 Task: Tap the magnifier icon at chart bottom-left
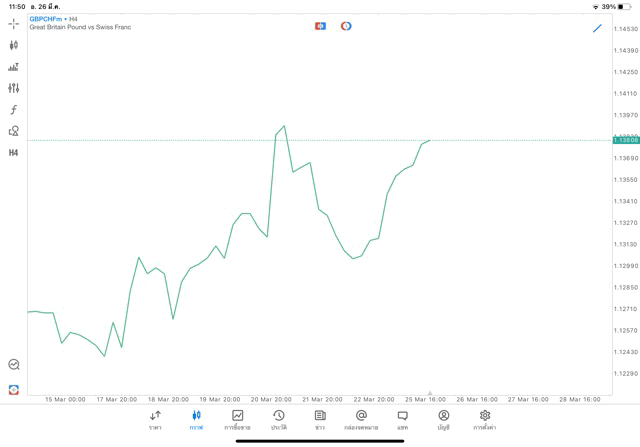pos(13,365)
